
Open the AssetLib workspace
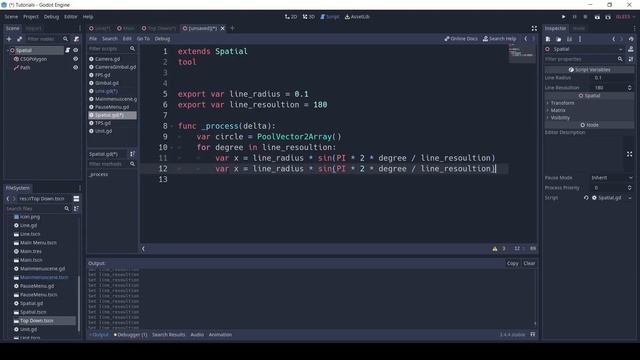click(x=357, y=17)
